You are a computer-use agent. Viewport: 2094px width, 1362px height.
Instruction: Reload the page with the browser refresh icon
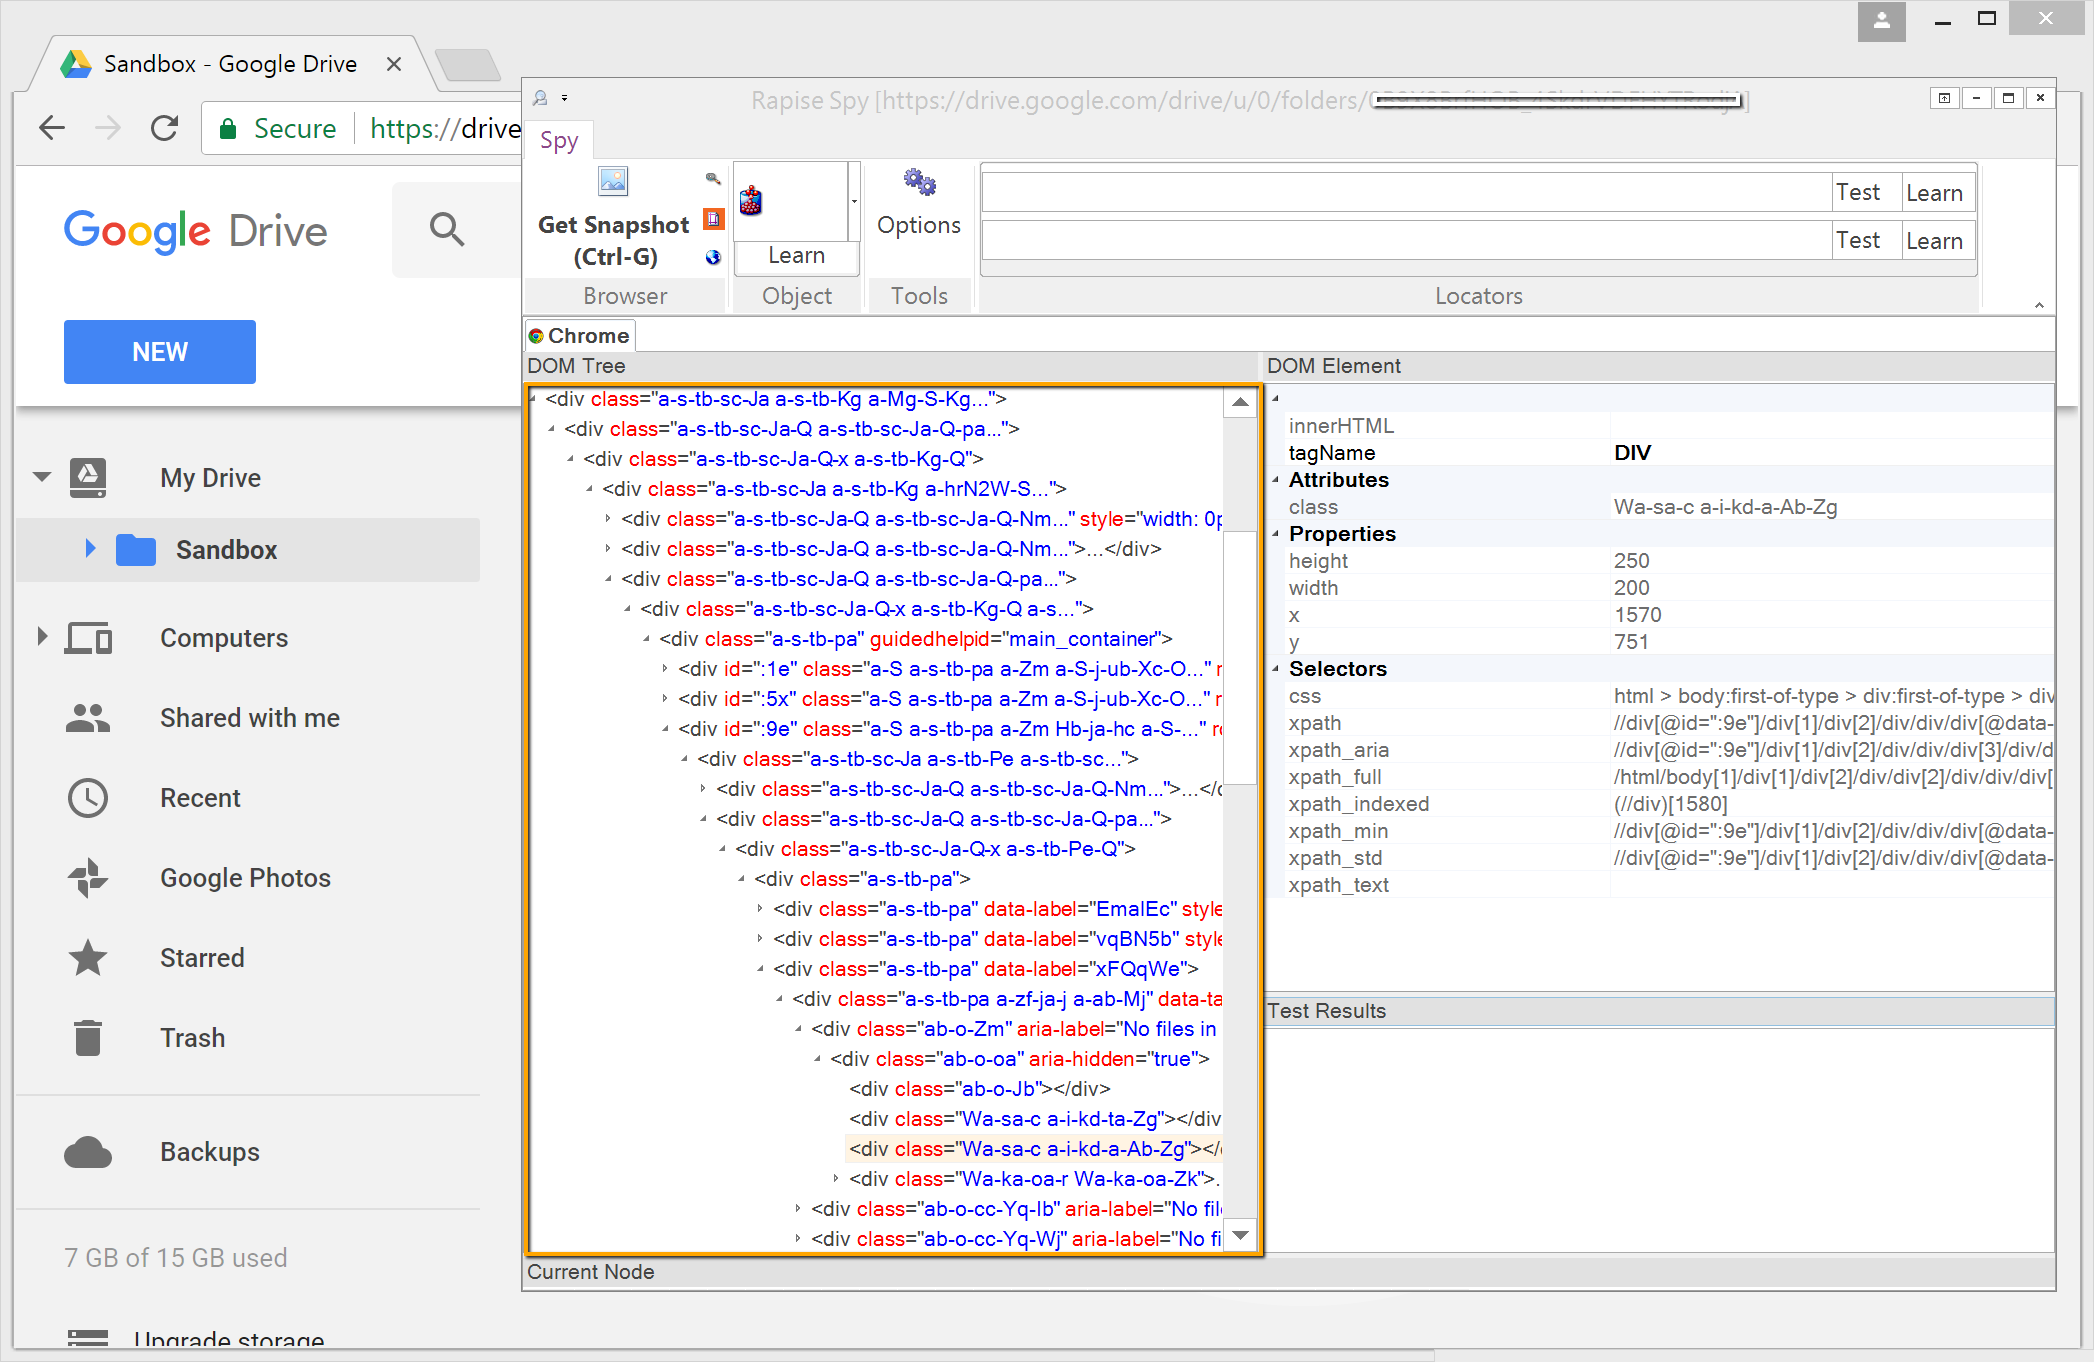coord(164,128)
